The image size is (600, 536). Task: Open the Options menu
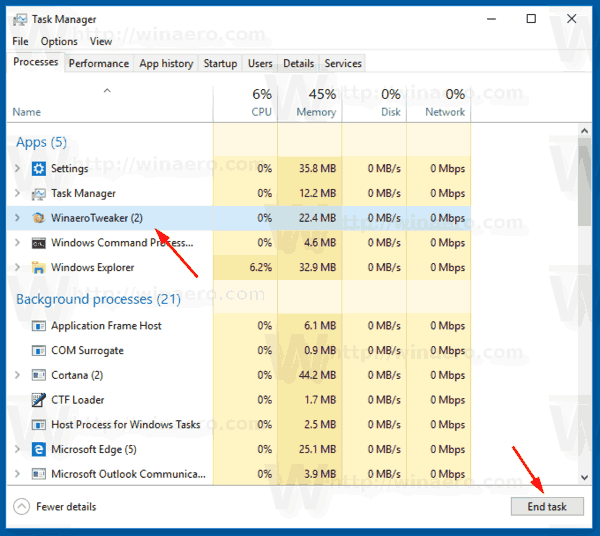(59, 41)
